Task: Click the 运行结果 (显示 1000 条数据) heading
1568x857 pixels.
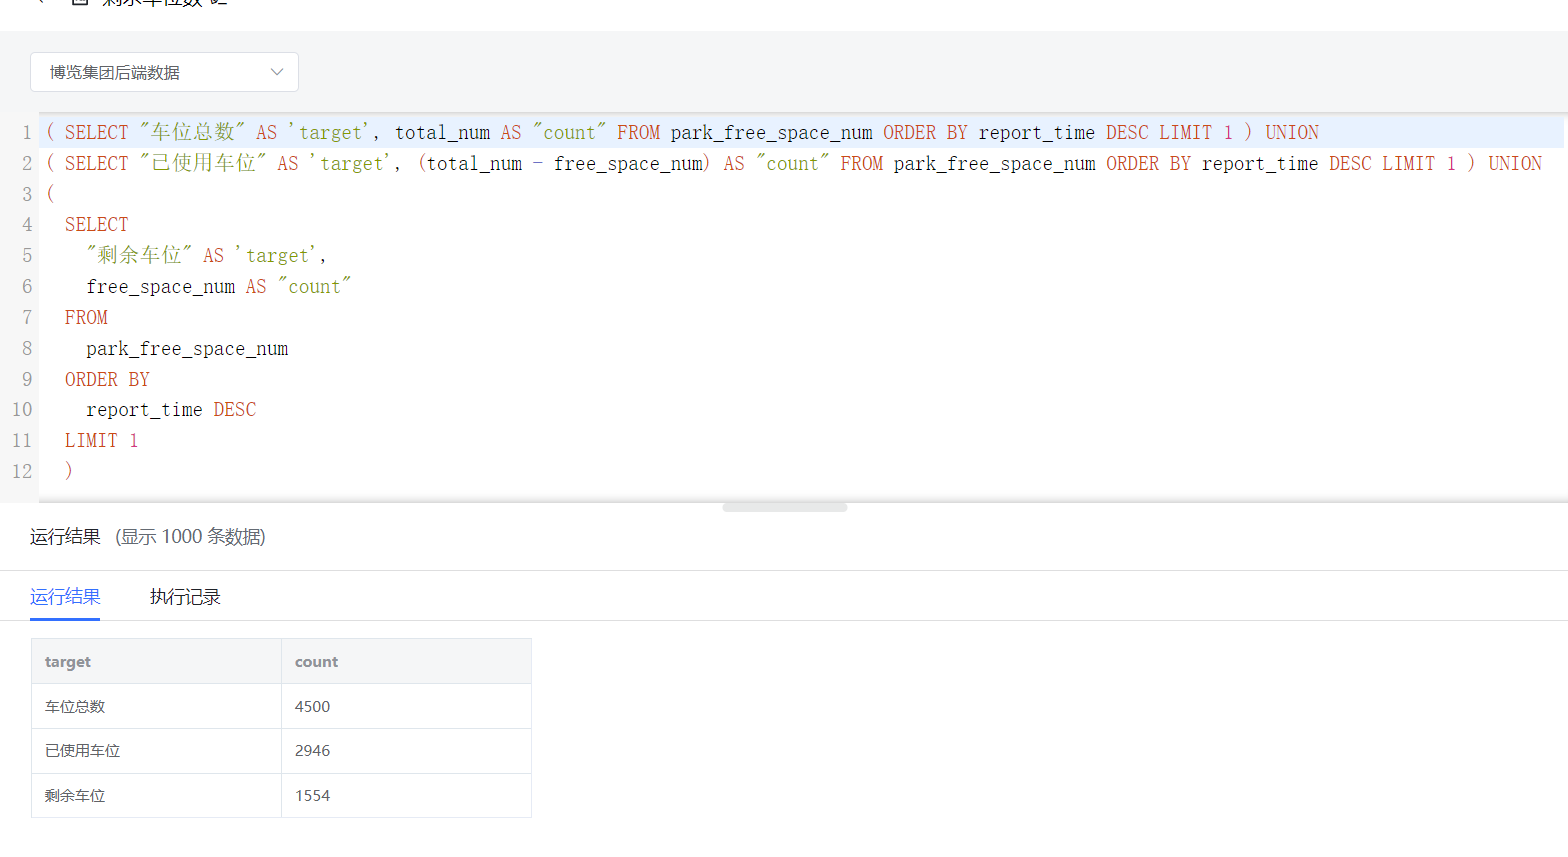Action: click(x=148, y=537)
